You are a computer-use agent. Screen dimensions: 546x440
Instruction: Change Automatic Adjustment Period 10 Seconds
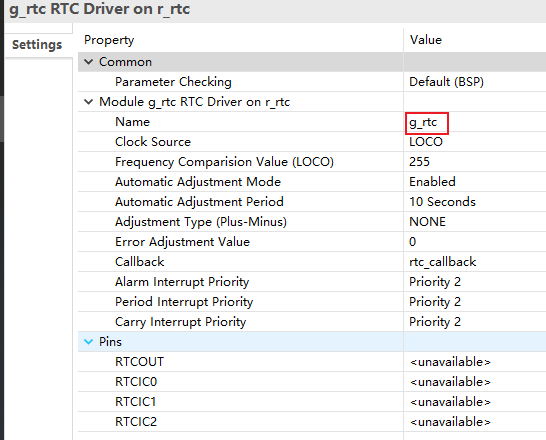coord(475,202)
